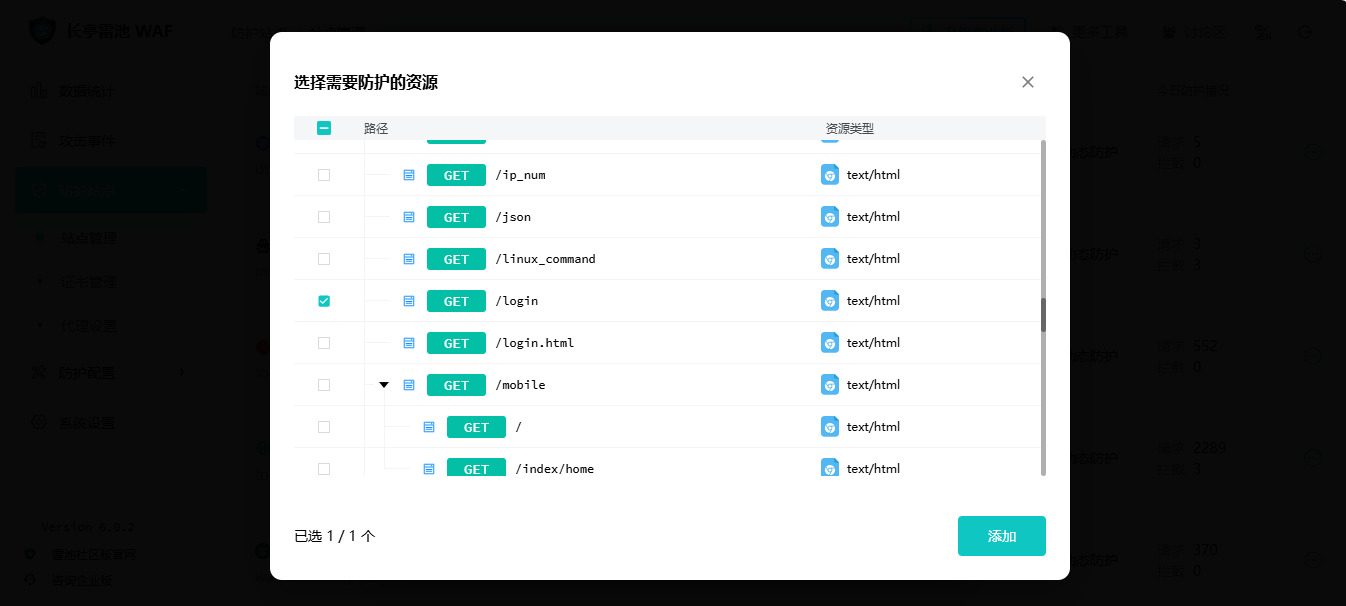
Task: Check the /index/home row checkbox
Action: [324, 469]
